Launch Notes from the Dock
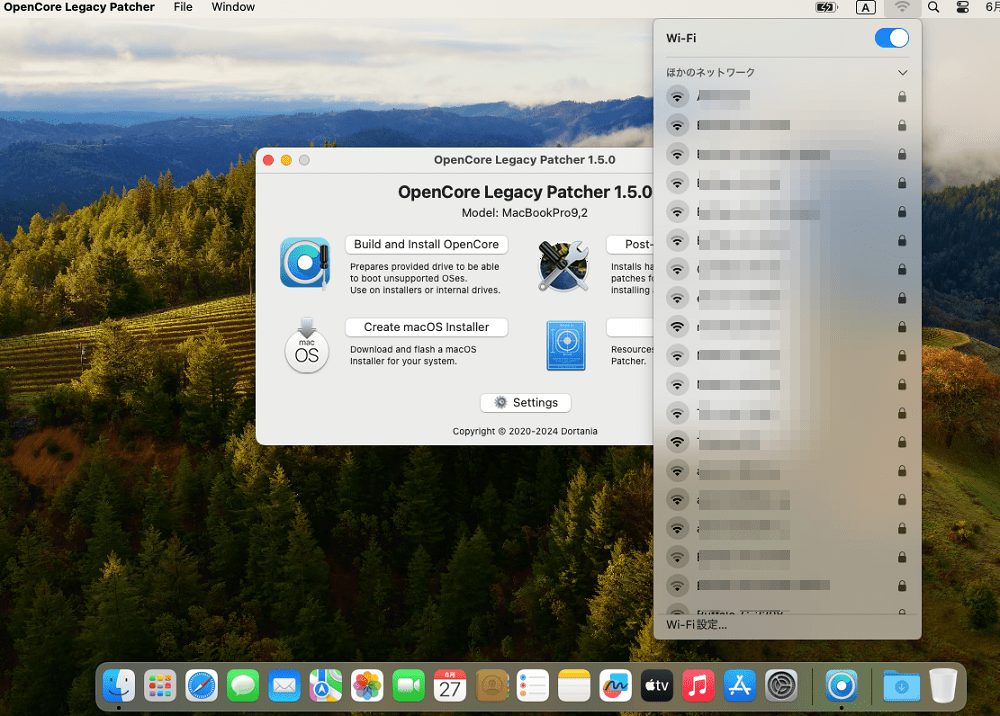Screen dimensions: 1000x716 574,685
